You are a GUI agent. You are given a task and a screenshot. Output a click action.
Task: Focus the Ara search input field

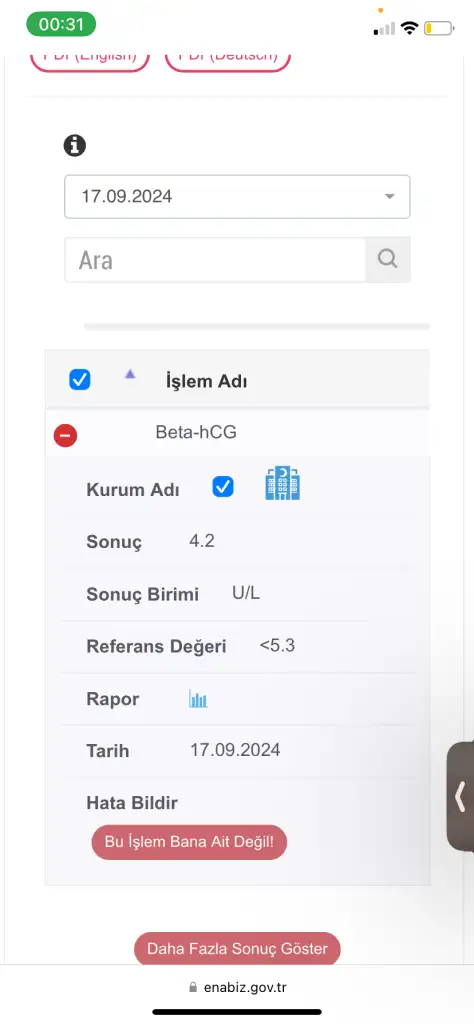(215, 259)
